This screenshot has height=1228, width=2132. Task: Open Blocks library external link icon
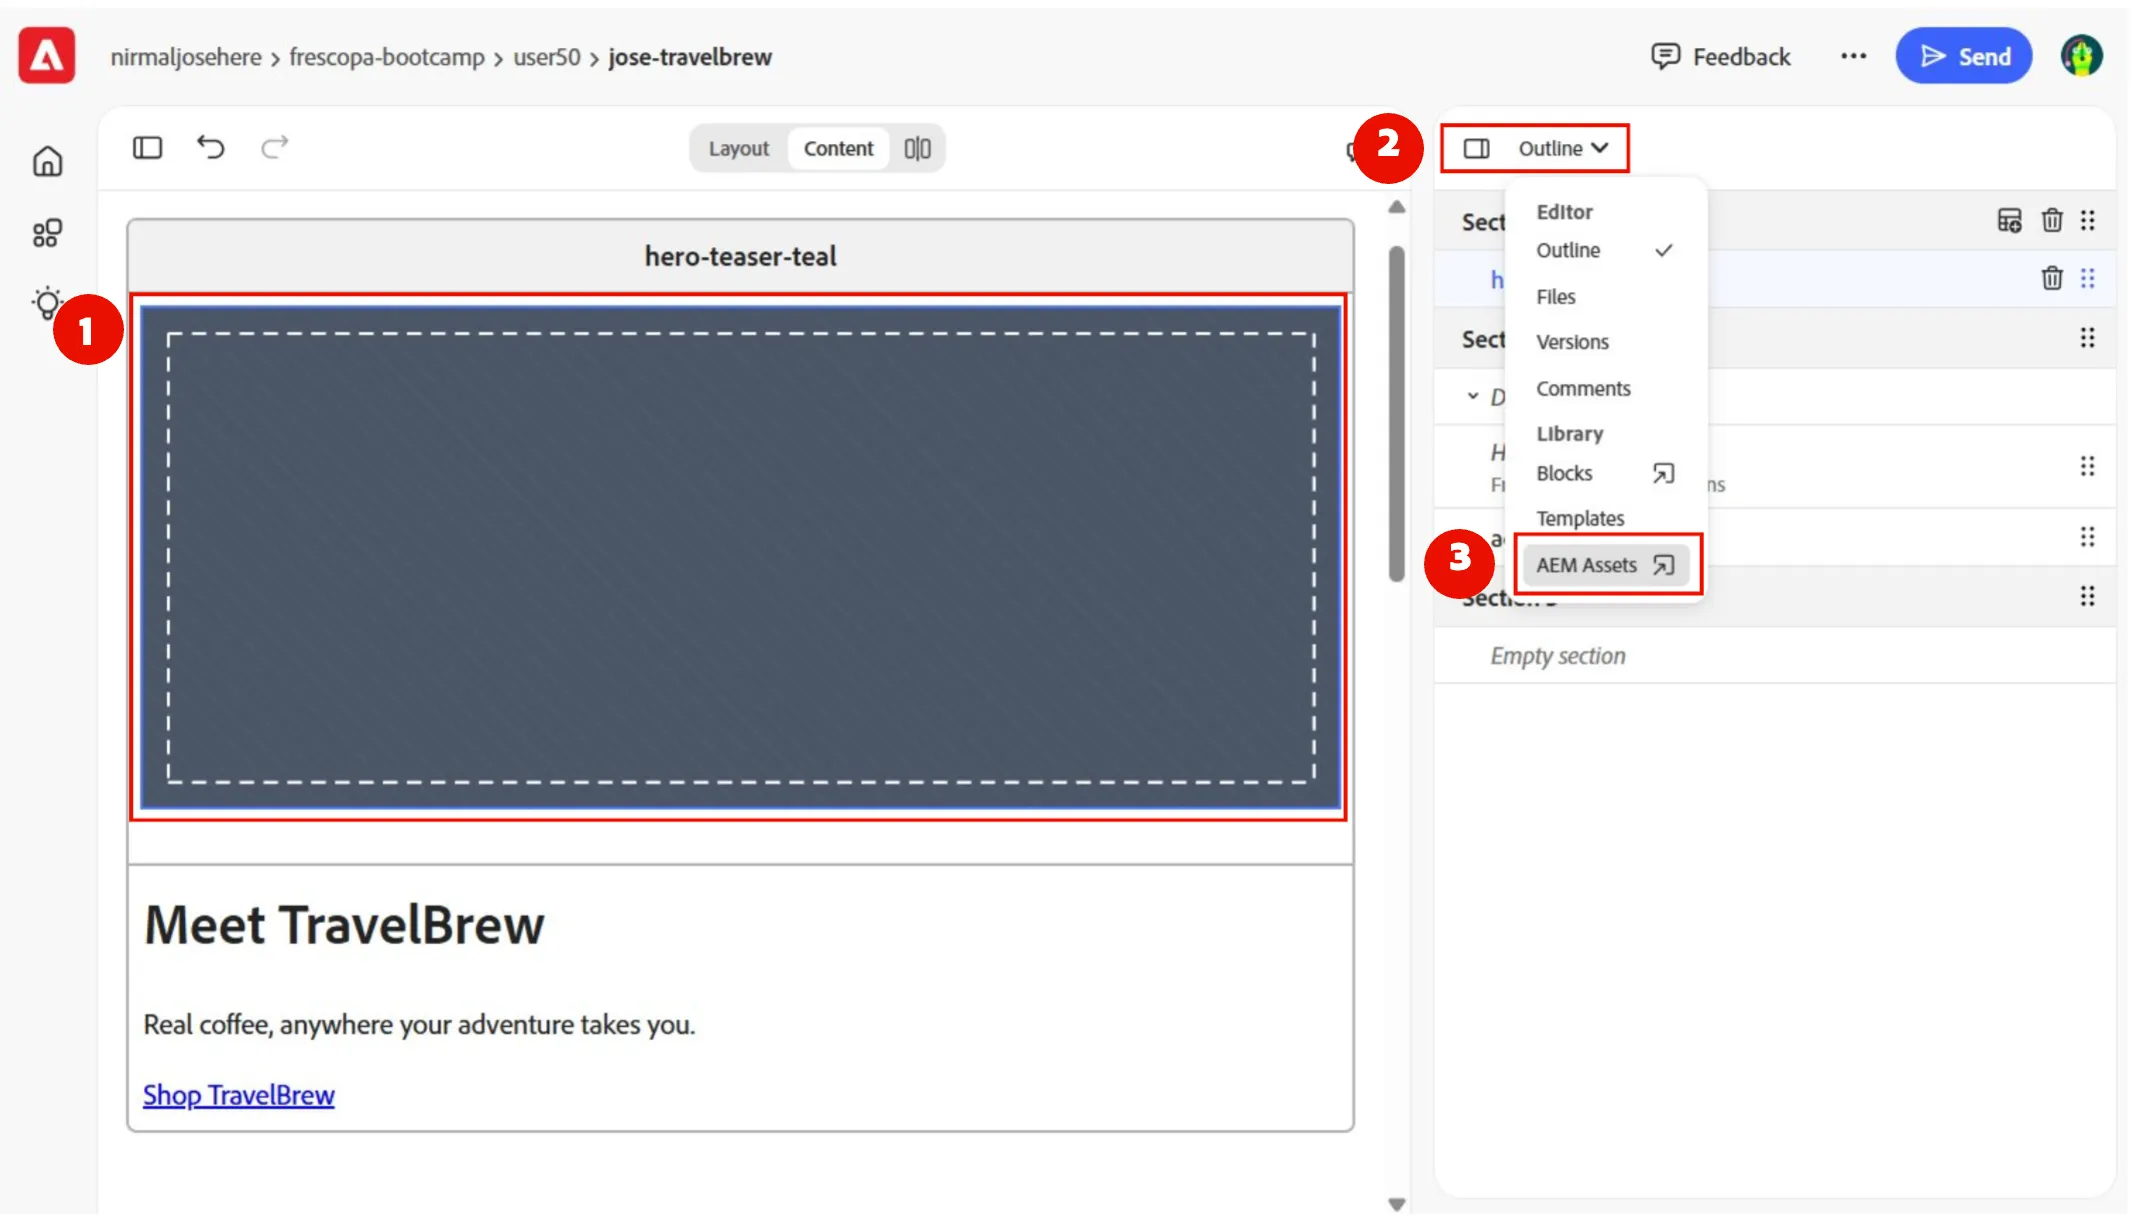1663,473
